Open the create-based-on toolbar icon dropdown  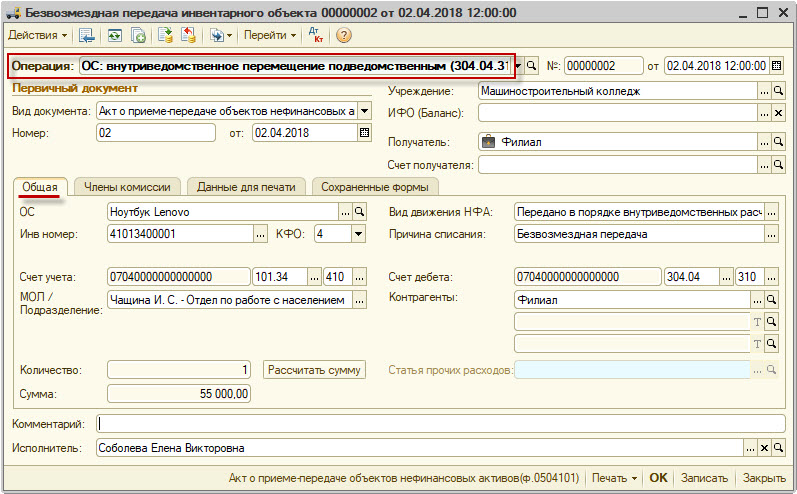(x=221, y=35)
